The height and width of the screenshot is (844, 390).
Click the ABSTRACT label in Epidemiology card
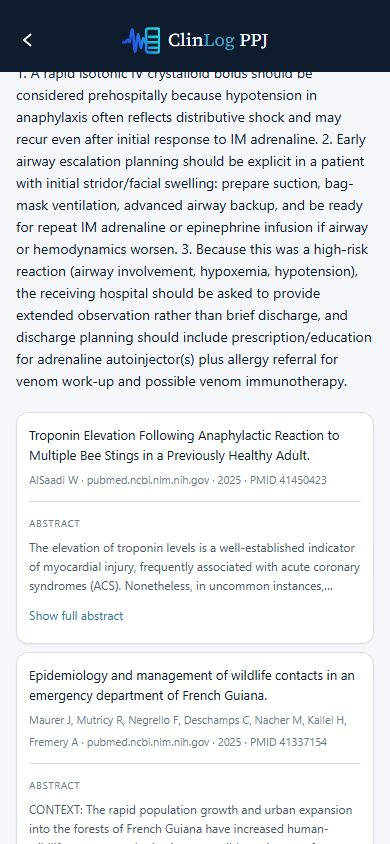coord(54,785)
